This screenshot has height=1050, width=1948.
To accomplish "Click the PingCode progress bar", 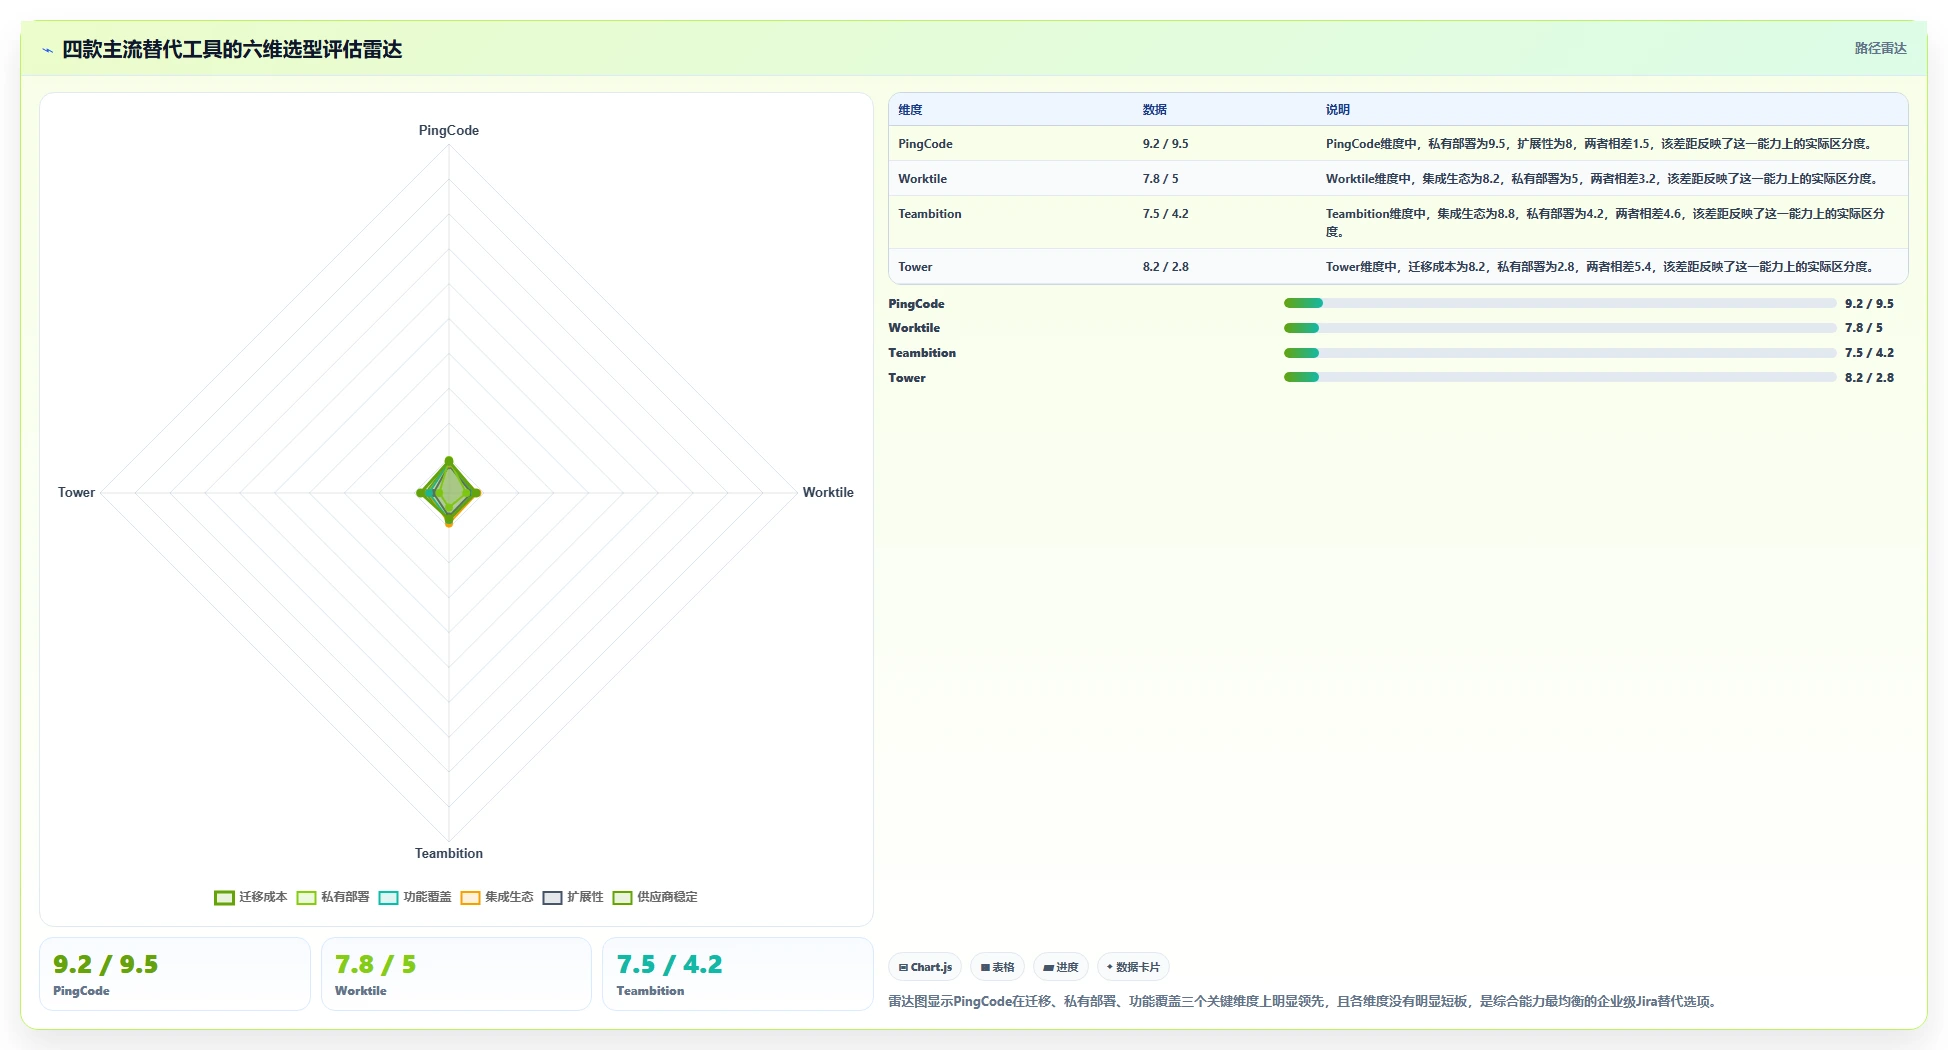I will pos(1560,303).
